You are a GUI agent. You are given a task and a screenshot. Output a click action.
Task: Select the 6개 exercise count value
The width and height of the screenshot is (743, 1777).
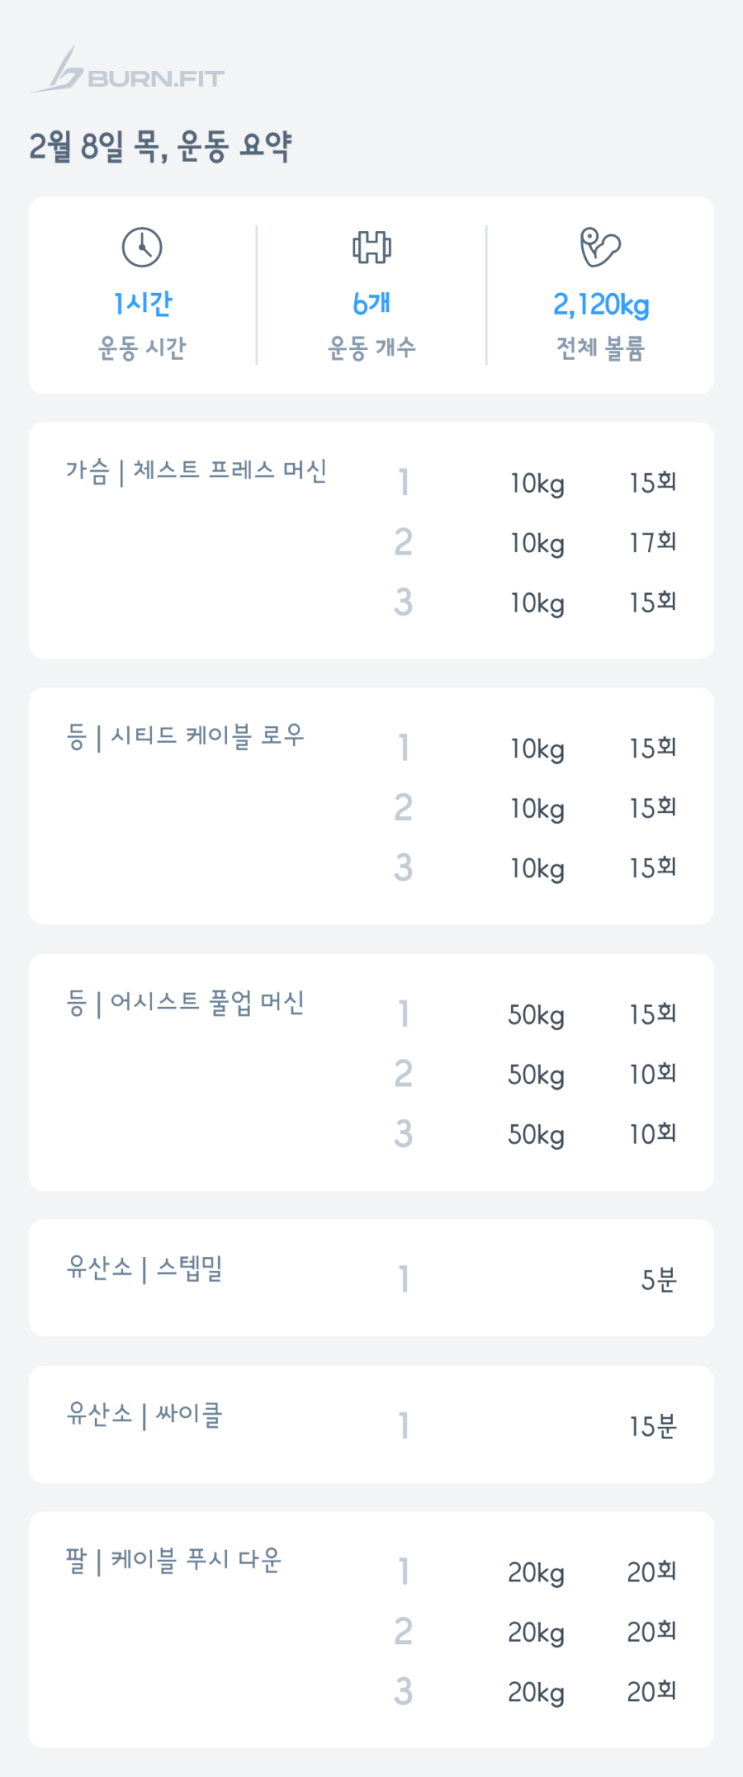pyautogui.click(x=371, y=303)
